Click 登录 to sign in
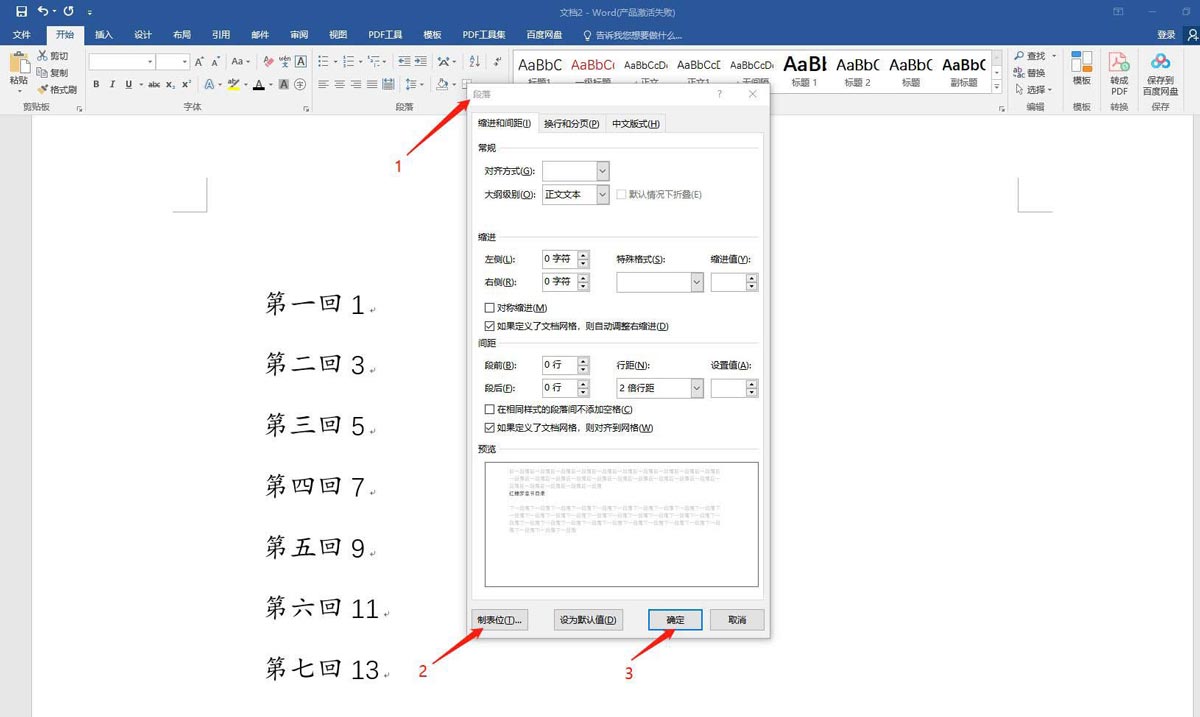The width and height of the screenshot is (1200, 717). [1166, 35]
